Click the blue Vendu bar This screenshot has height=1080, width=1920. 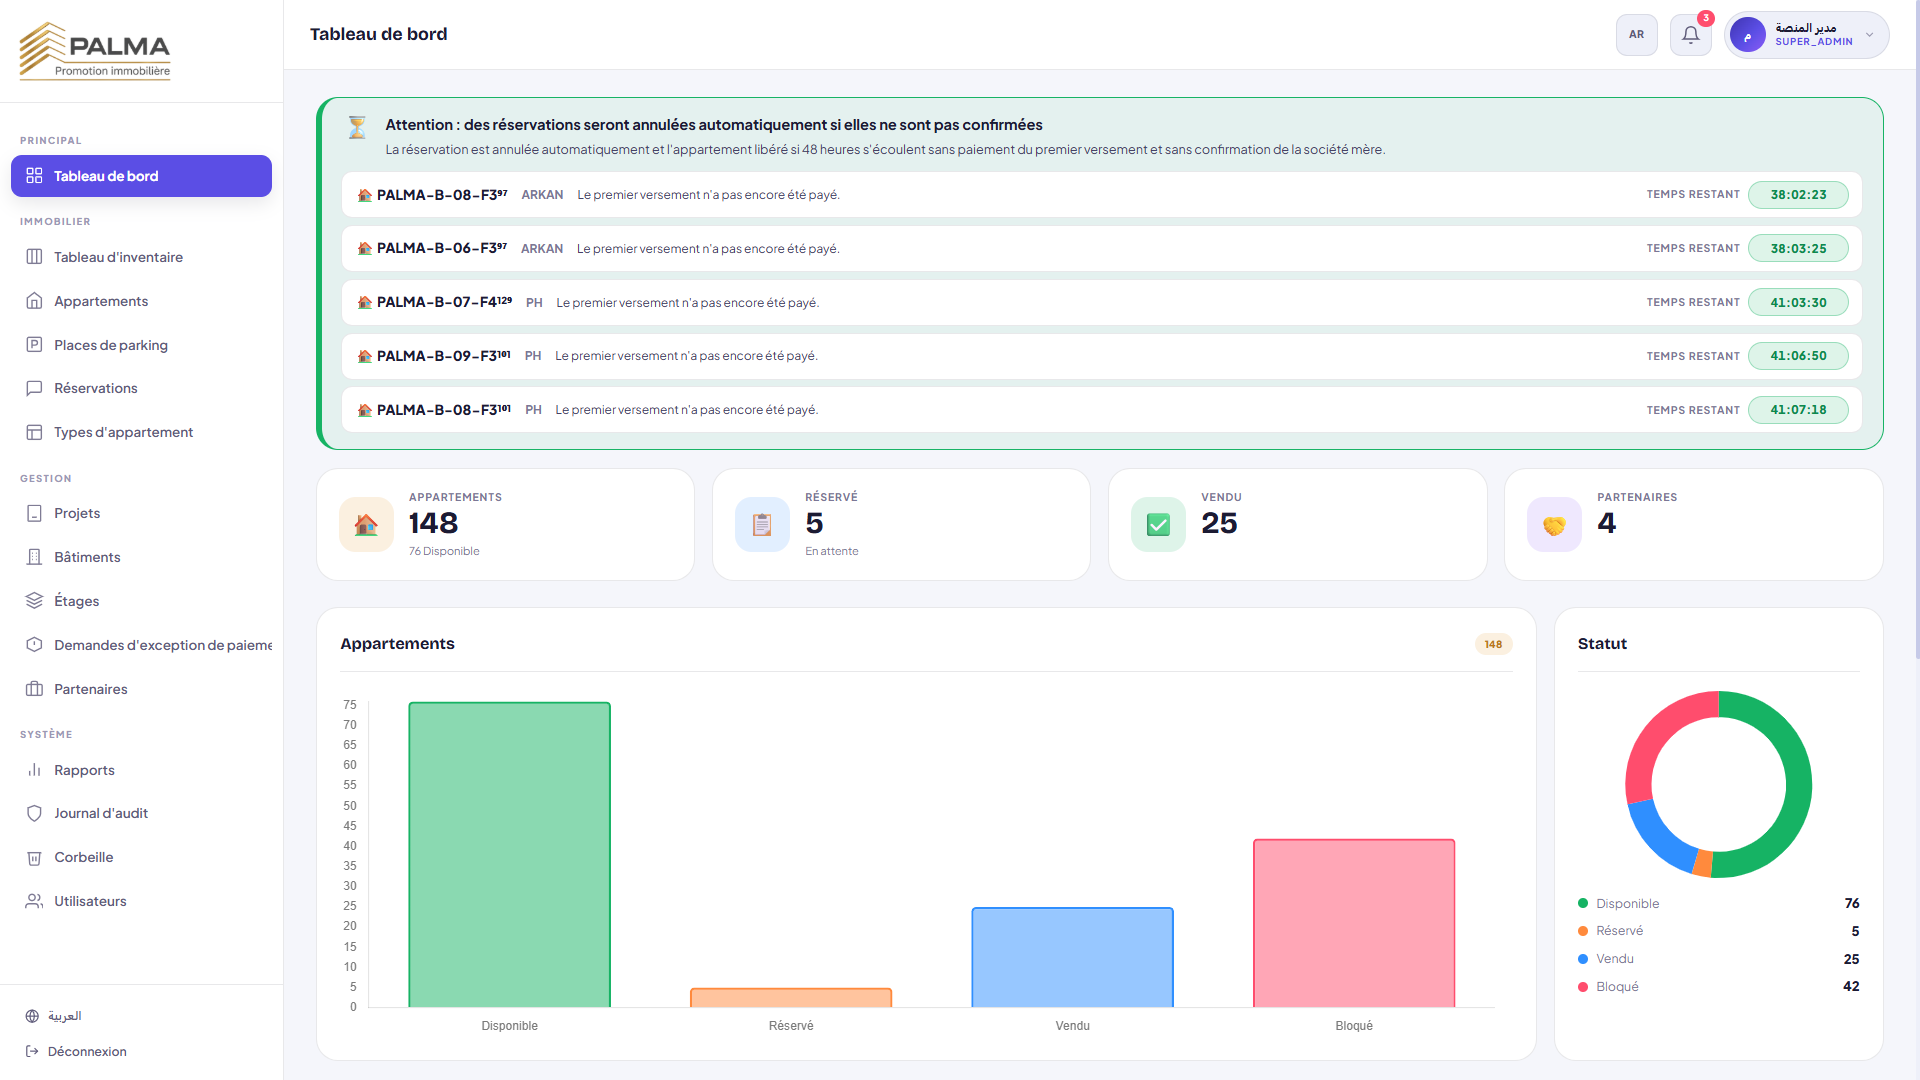[x=1072, y=957]
